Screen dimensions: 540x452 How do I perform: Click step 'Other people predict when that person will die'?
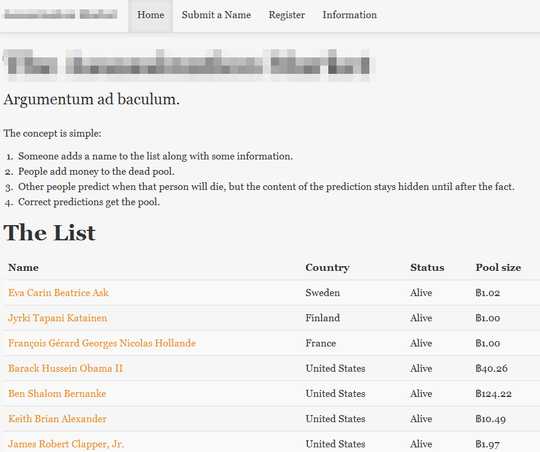tap(266, 187)
